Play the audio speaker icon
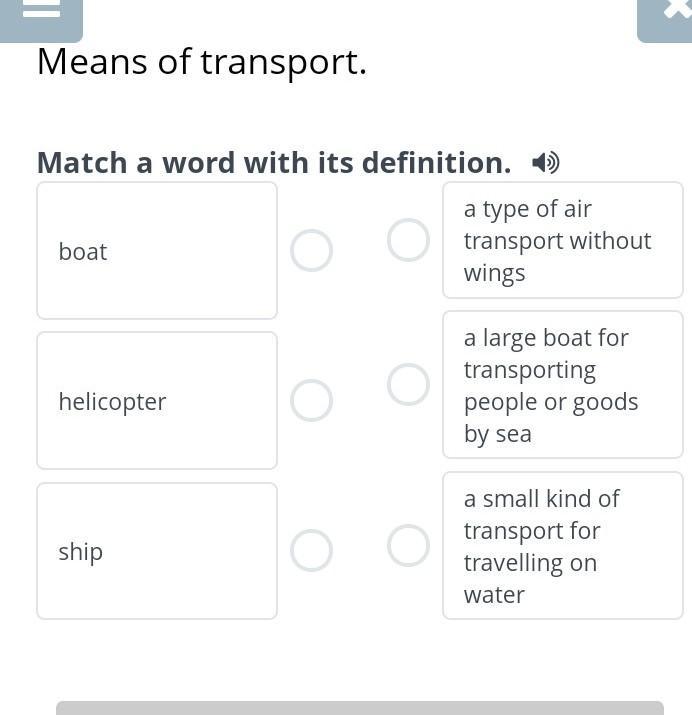 point(546,163)
